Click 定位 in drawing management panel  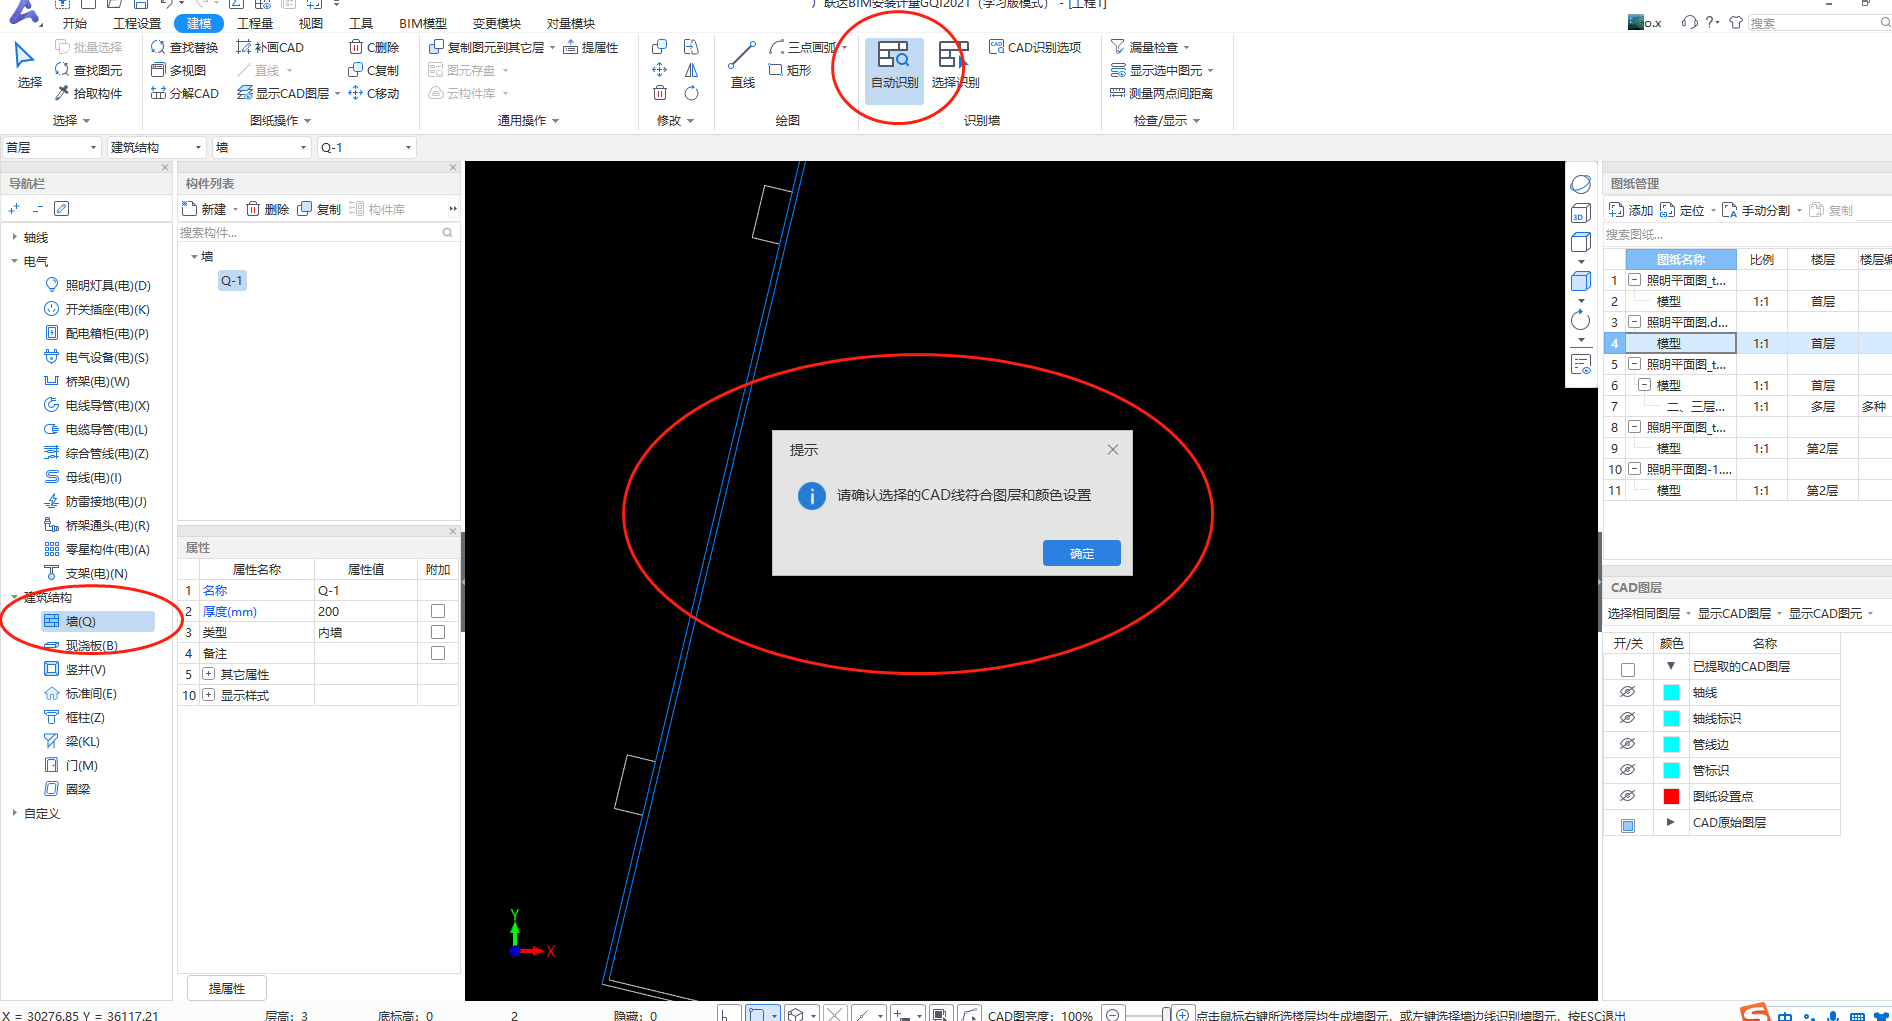pos(1682,210)
